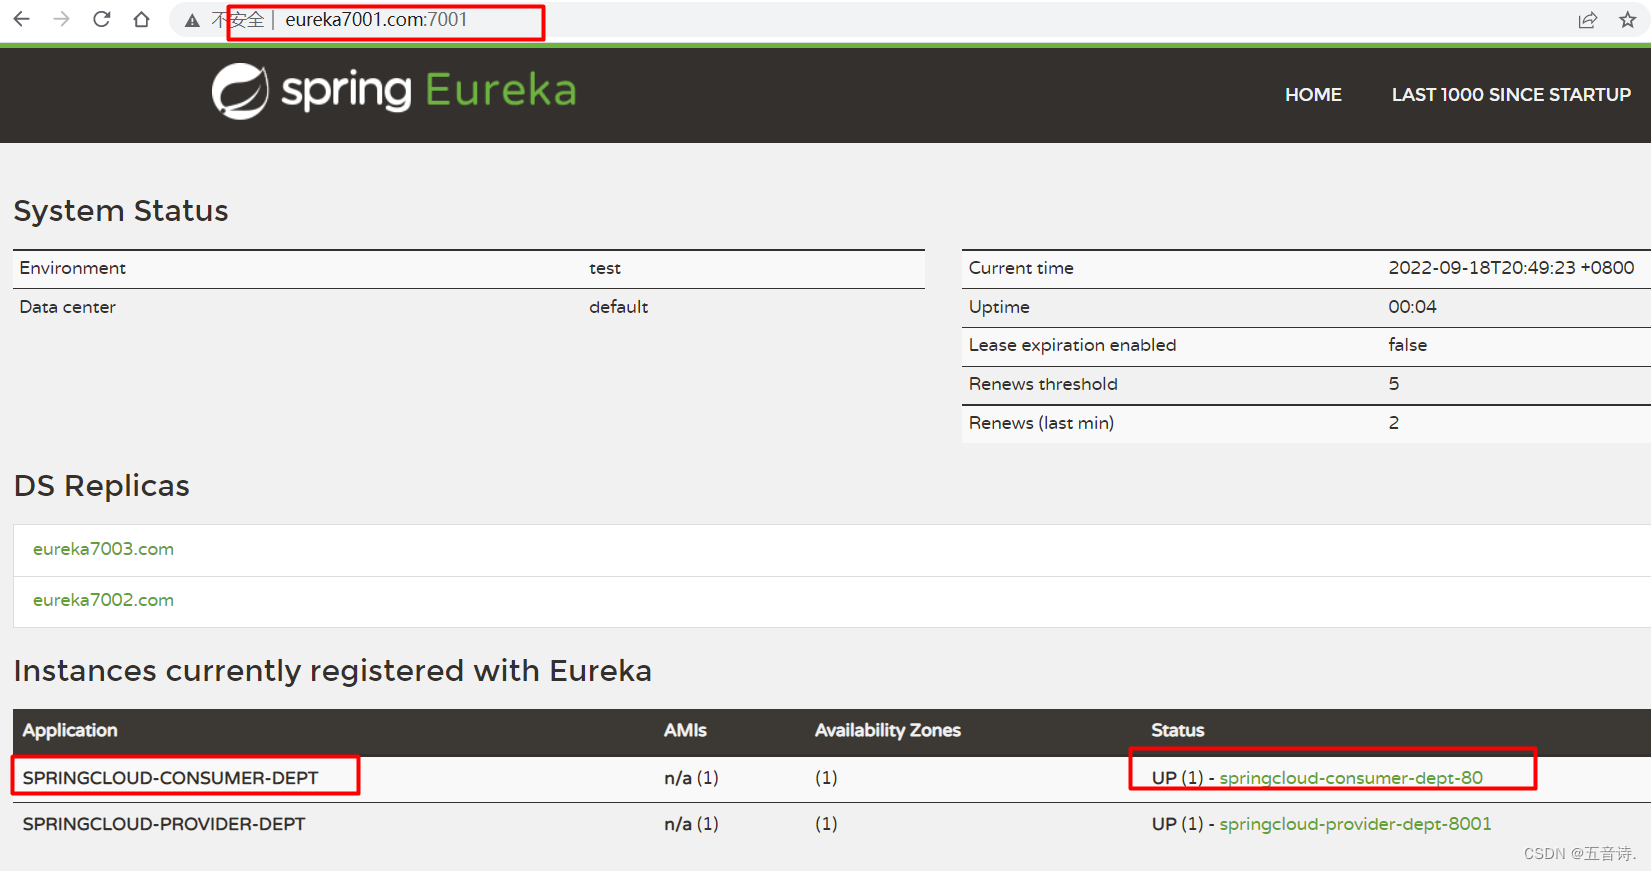Select the SPRINGCLOUD-PROVIDER-DEPT application cell
This screenshot has width=1651, height=871.
[164, 824]
